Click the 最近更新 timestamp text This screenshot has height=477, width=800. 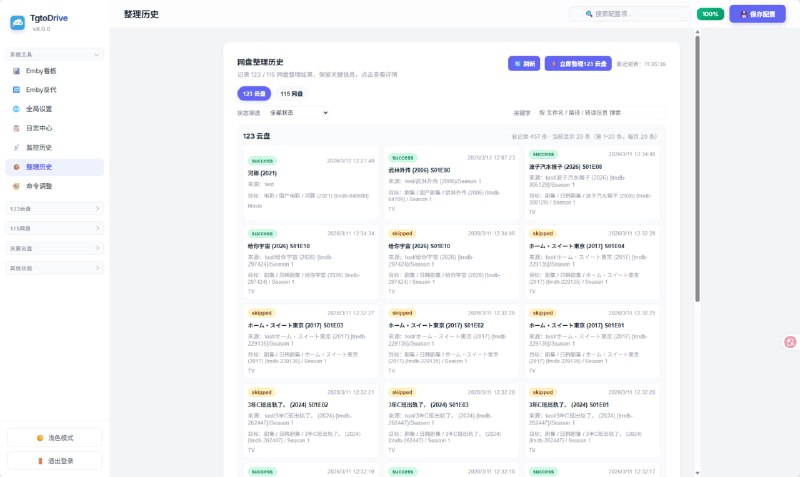point(641,64)
